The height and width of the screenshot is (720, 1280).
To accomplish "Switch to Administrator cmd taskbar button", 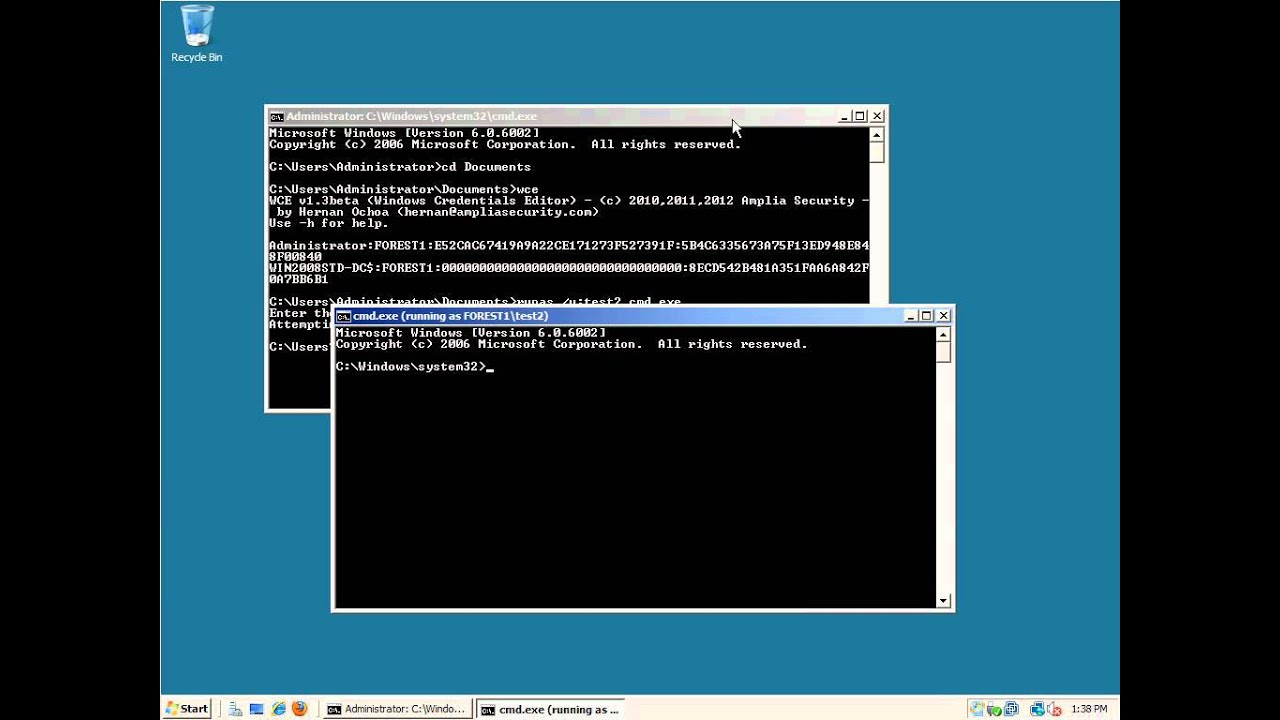I will (397, 709).
